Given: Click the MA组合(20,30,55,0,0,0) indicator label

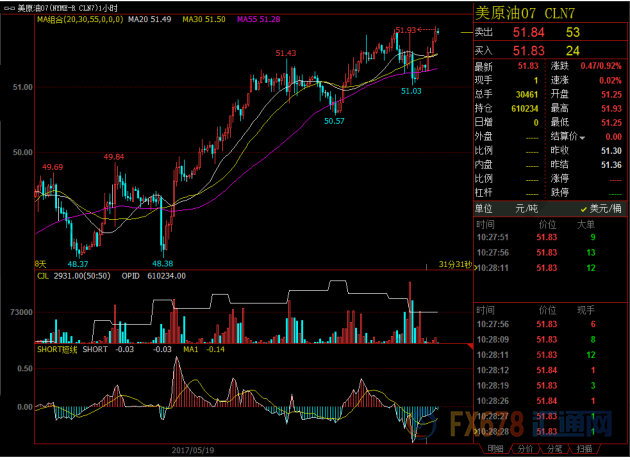Looking at the screenshot, I should (x=80, y=19).
